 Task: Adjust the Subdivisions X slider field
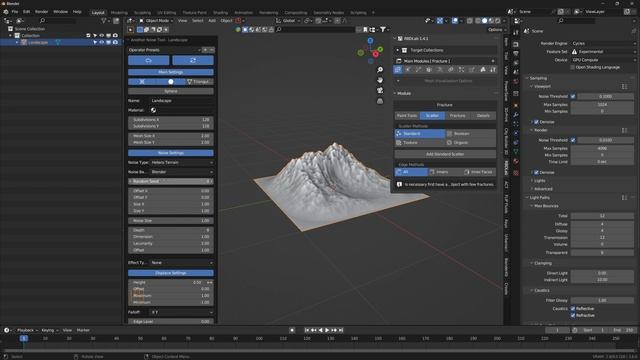pyautogui.click(x=171, y=120)
